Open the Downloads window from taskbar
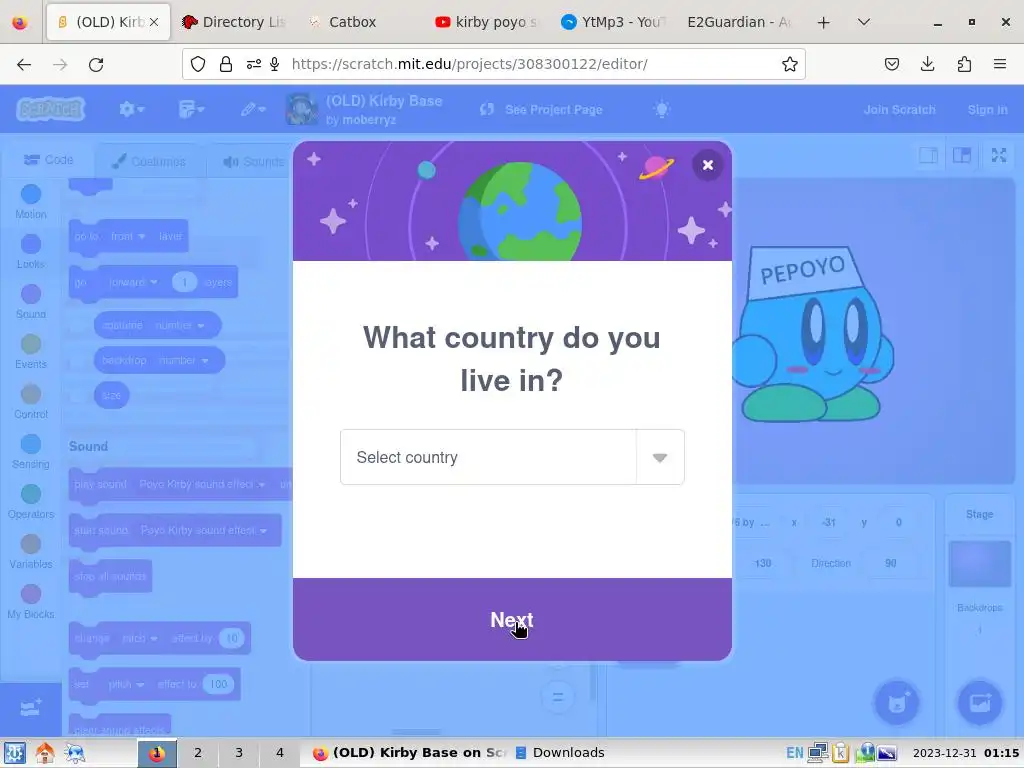Viewport: 1024px width, 768px height. click(560, 753)
